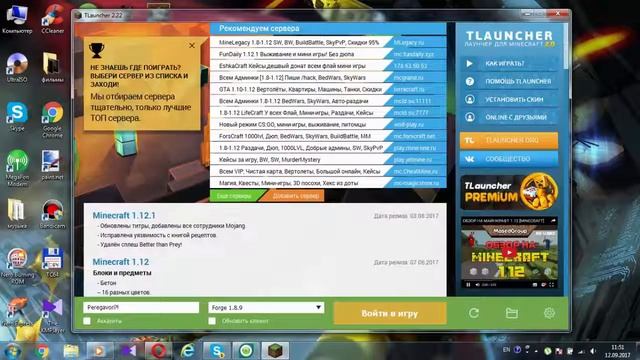Select the 'Магия, Квесты, Мини-игры' server row
The height and width of the screenshot is (360, 640).
pos(328,183)
